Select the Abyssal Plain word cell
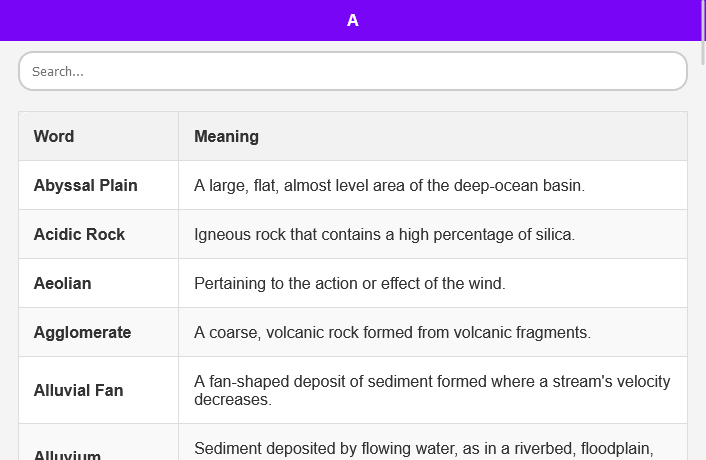The height and width of the screenshot is (460, 706). click(x=86, y=185)
